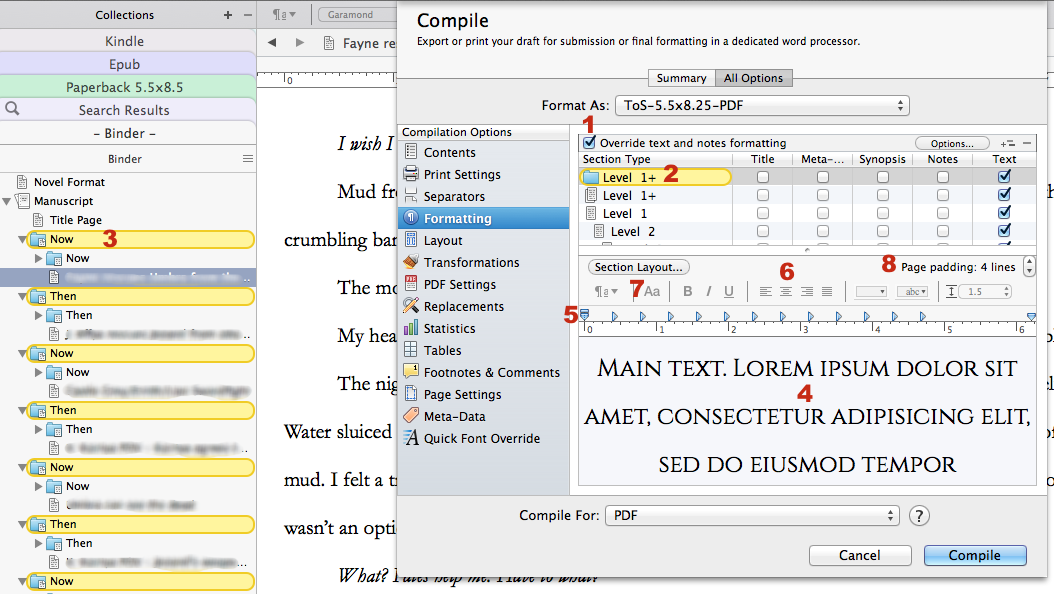1054x594 pixels.
Task: Increase Page padding with the stepper
Action: pos(1030,262)
